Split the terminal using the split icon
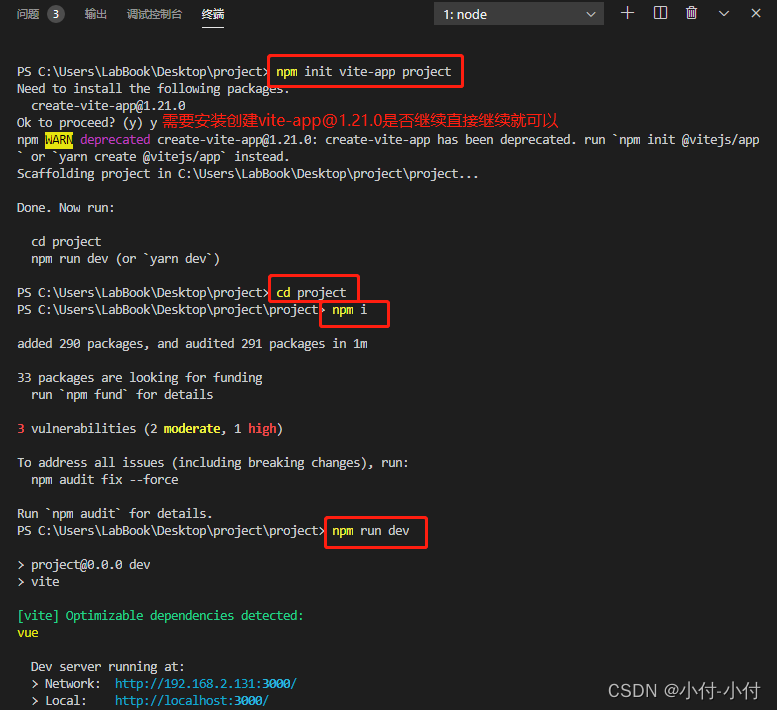Screen dimensions: 777x710 tap(660, 13)
